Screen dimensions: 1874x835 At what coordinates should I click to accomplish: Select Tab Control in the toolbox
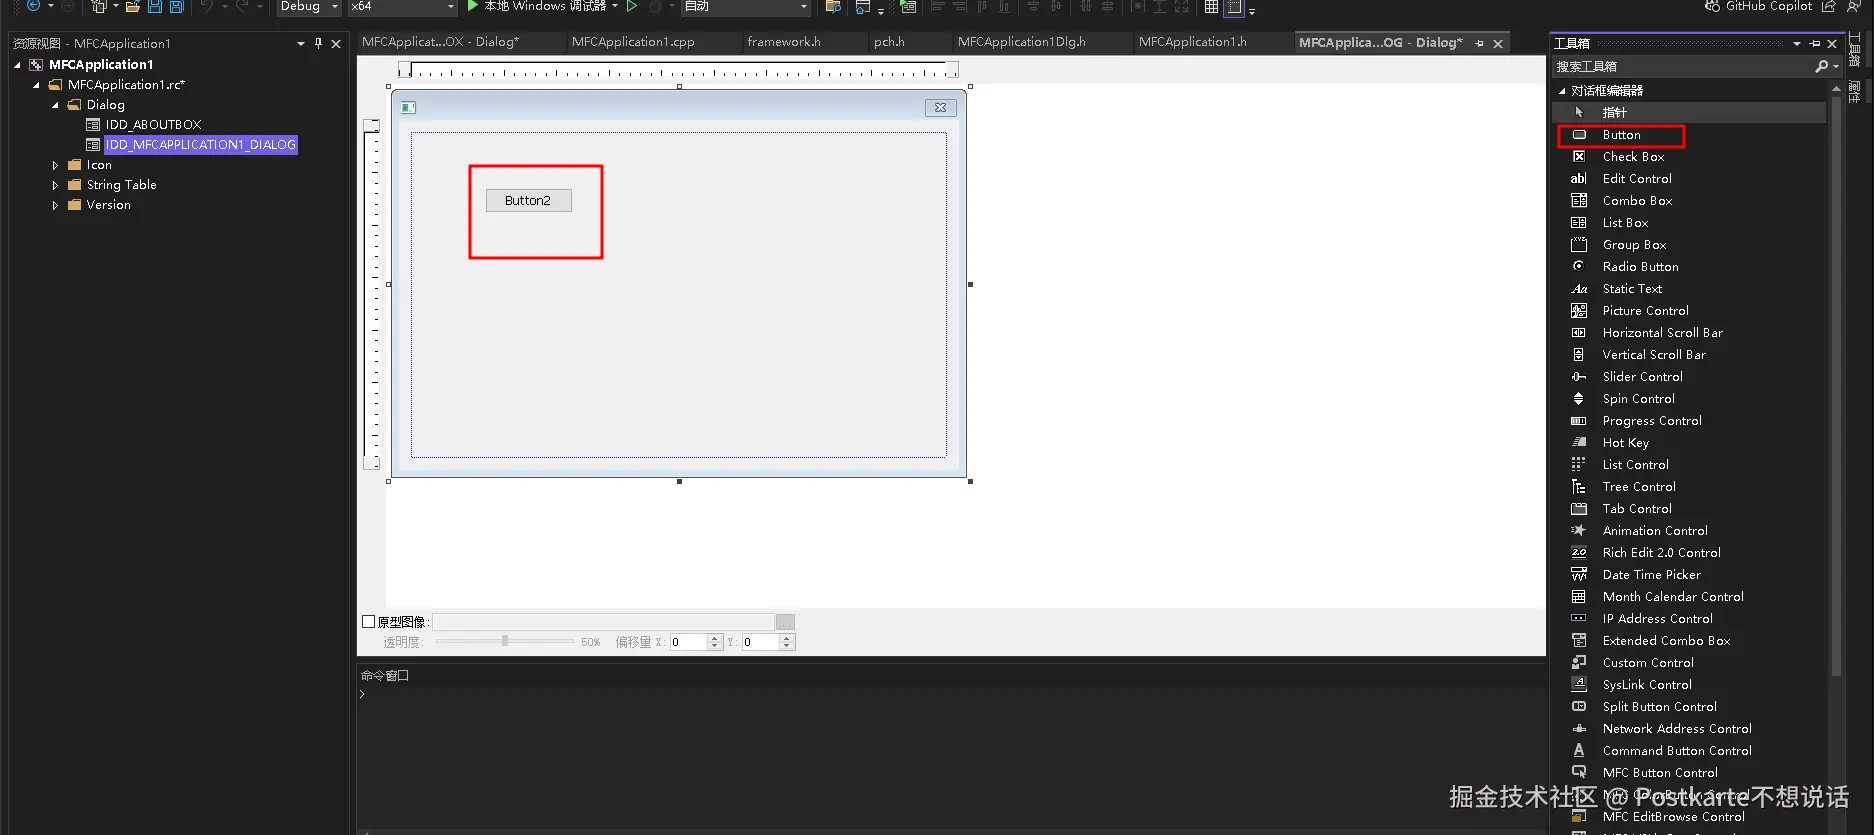(1637, 509)
